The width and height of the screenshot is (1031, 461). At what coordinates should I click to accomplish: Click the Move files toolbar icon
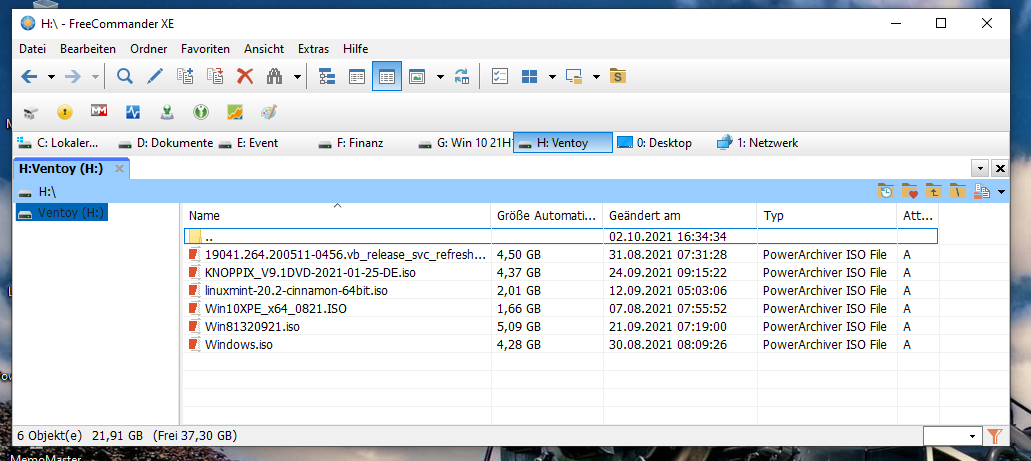tap(215, 76)
